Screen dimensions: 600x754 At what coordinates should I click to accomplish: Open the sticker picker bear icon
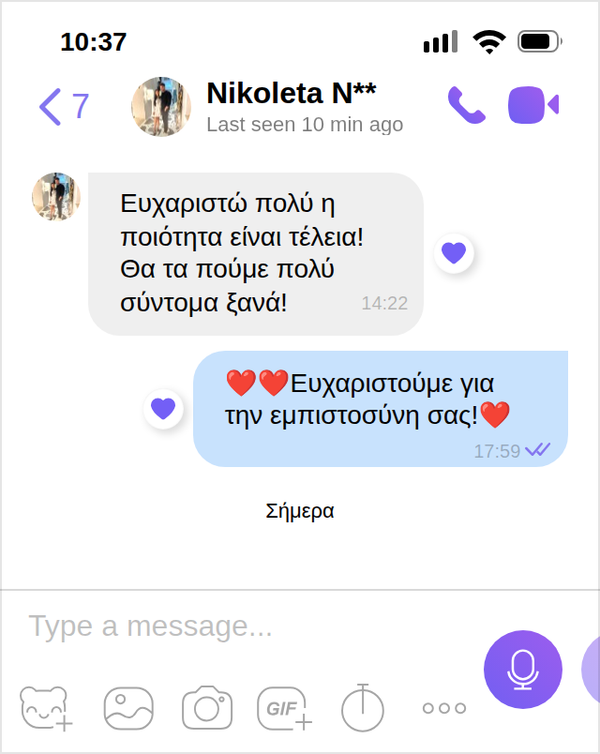46,708
